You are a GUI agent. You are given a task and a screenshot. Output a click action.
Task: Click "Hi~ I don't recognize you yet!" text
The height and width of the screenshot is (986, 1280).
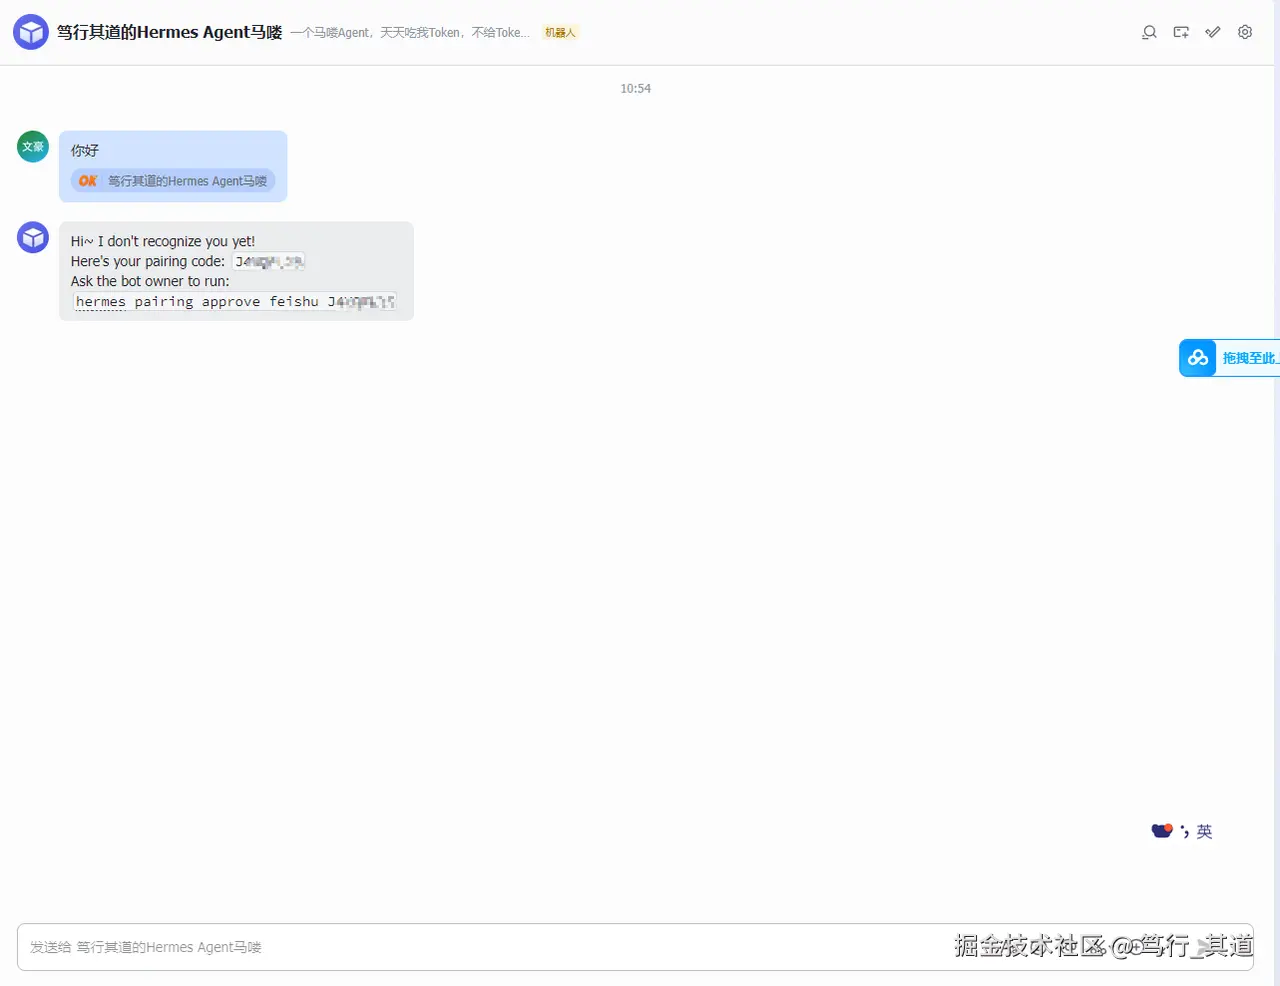tap(163, 241)
